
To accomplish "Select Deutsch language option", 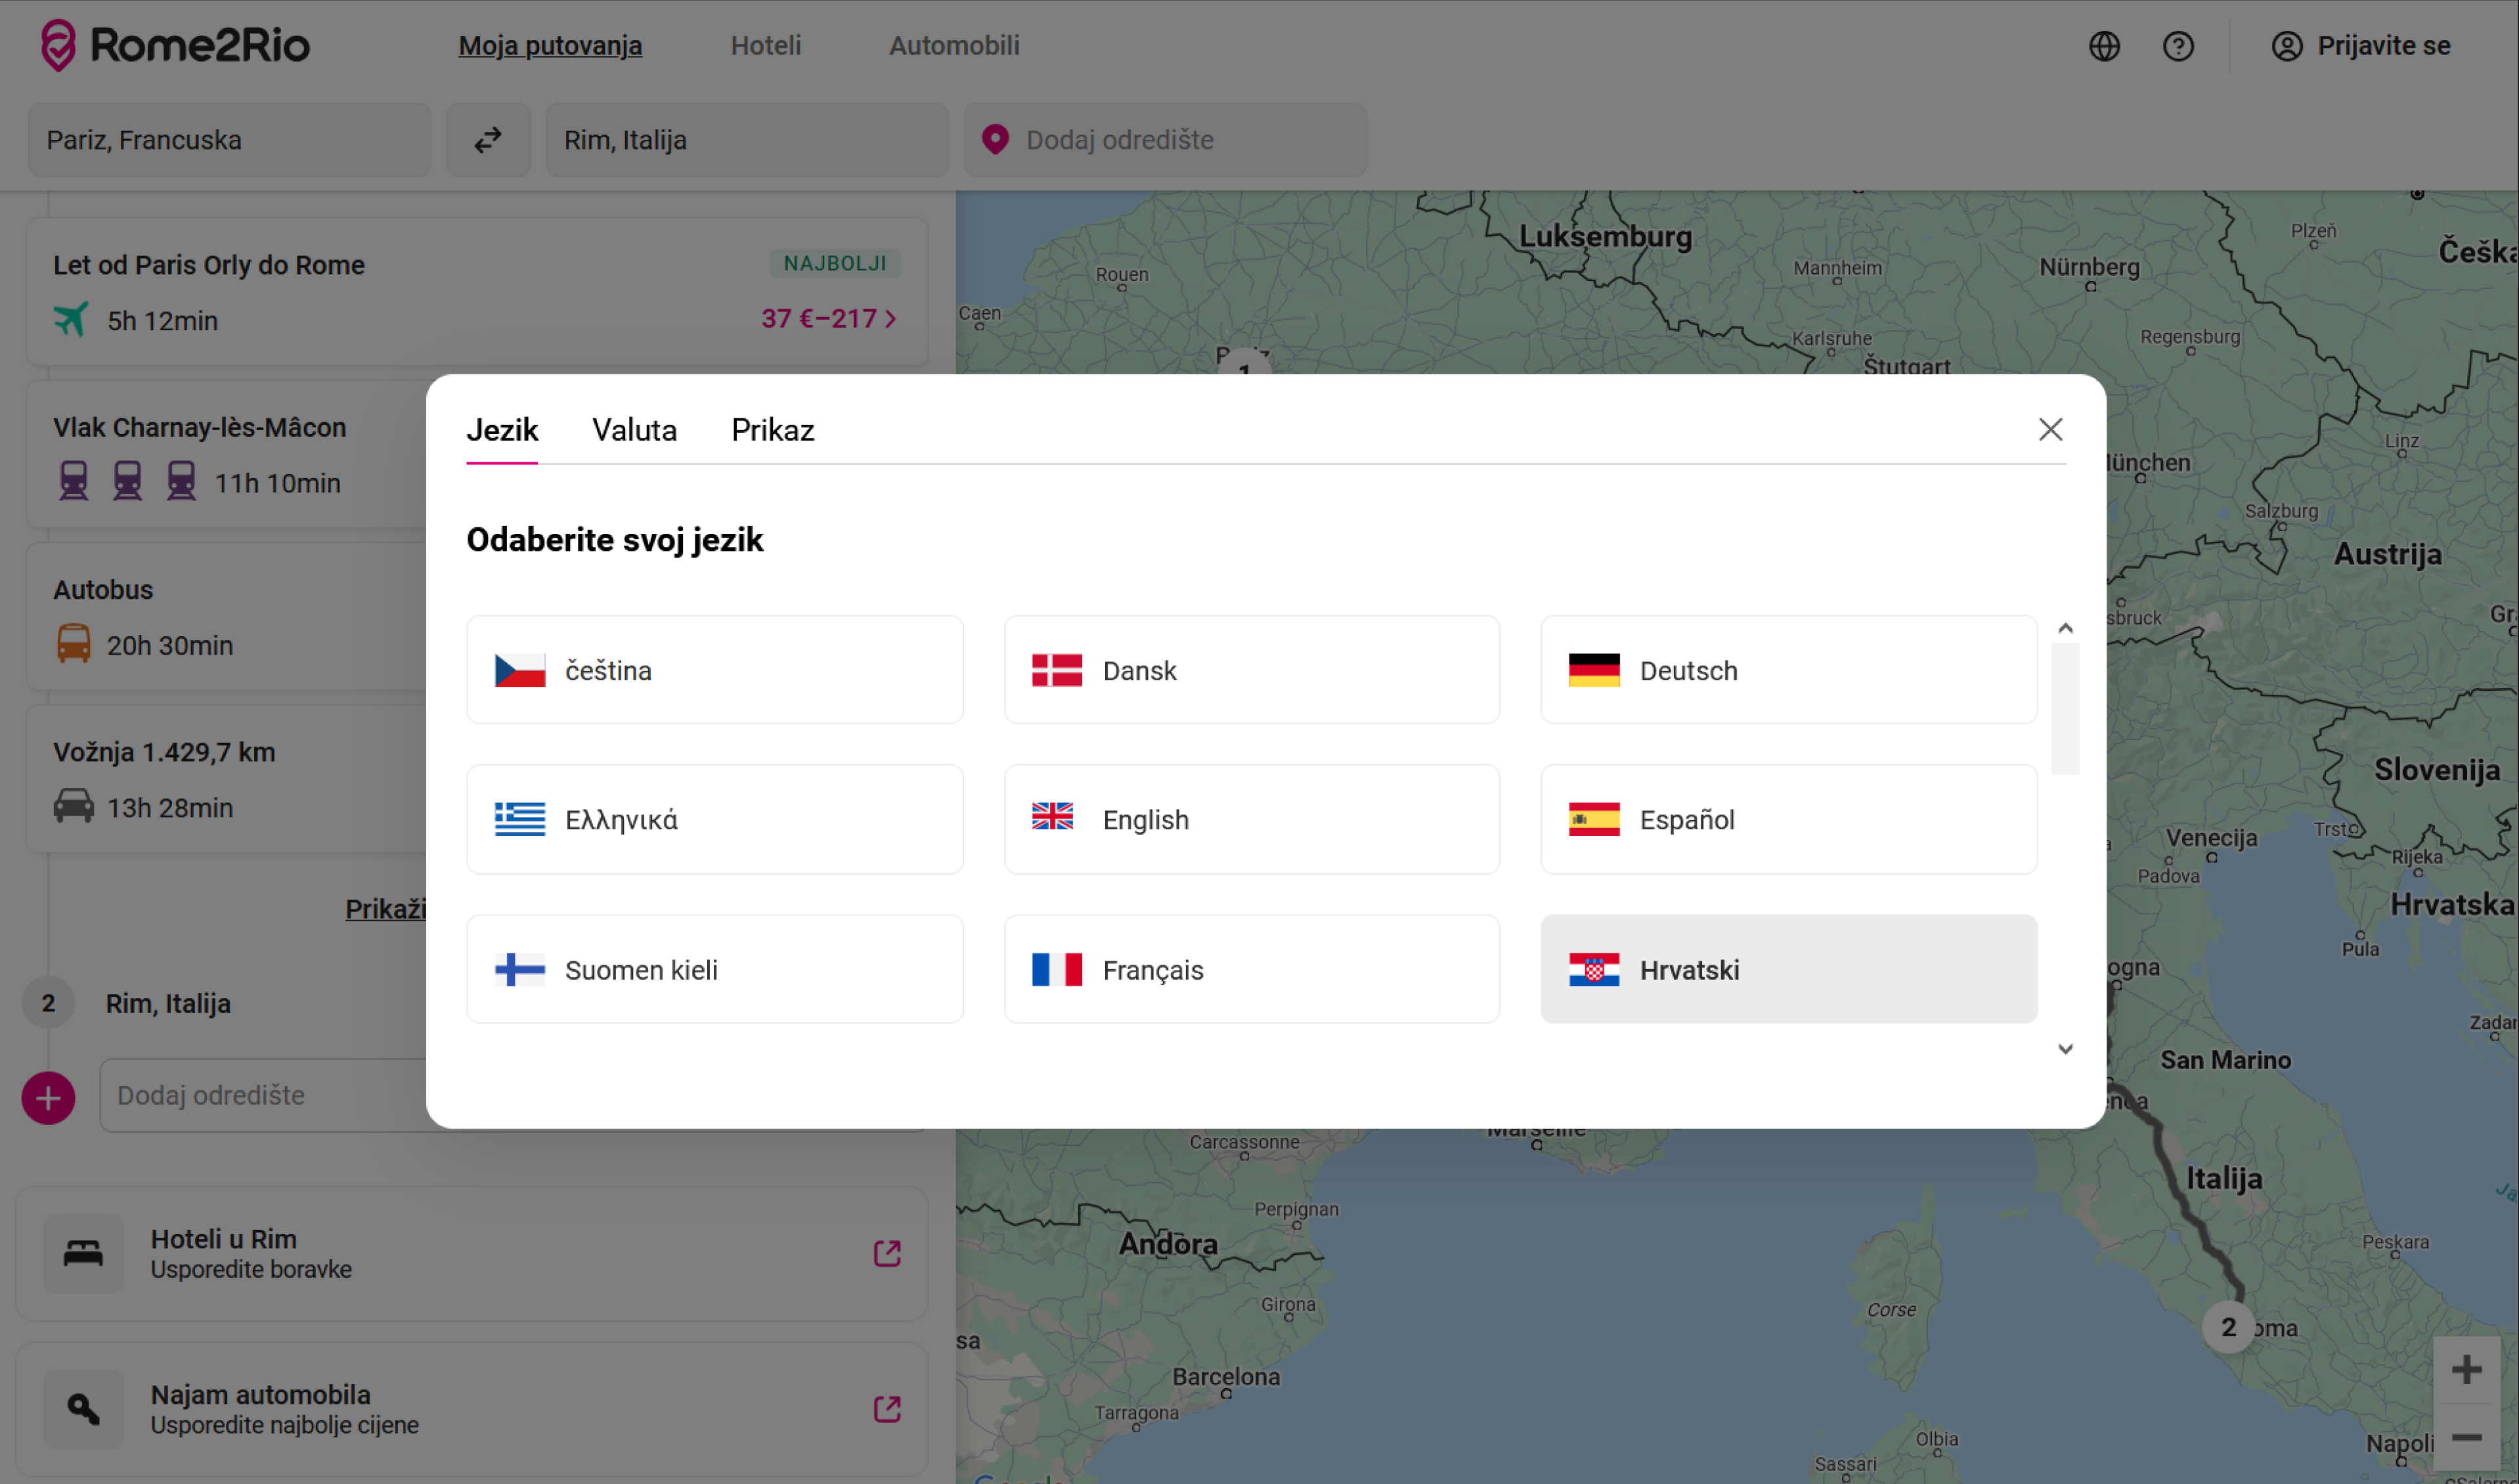I will 1788,670.
